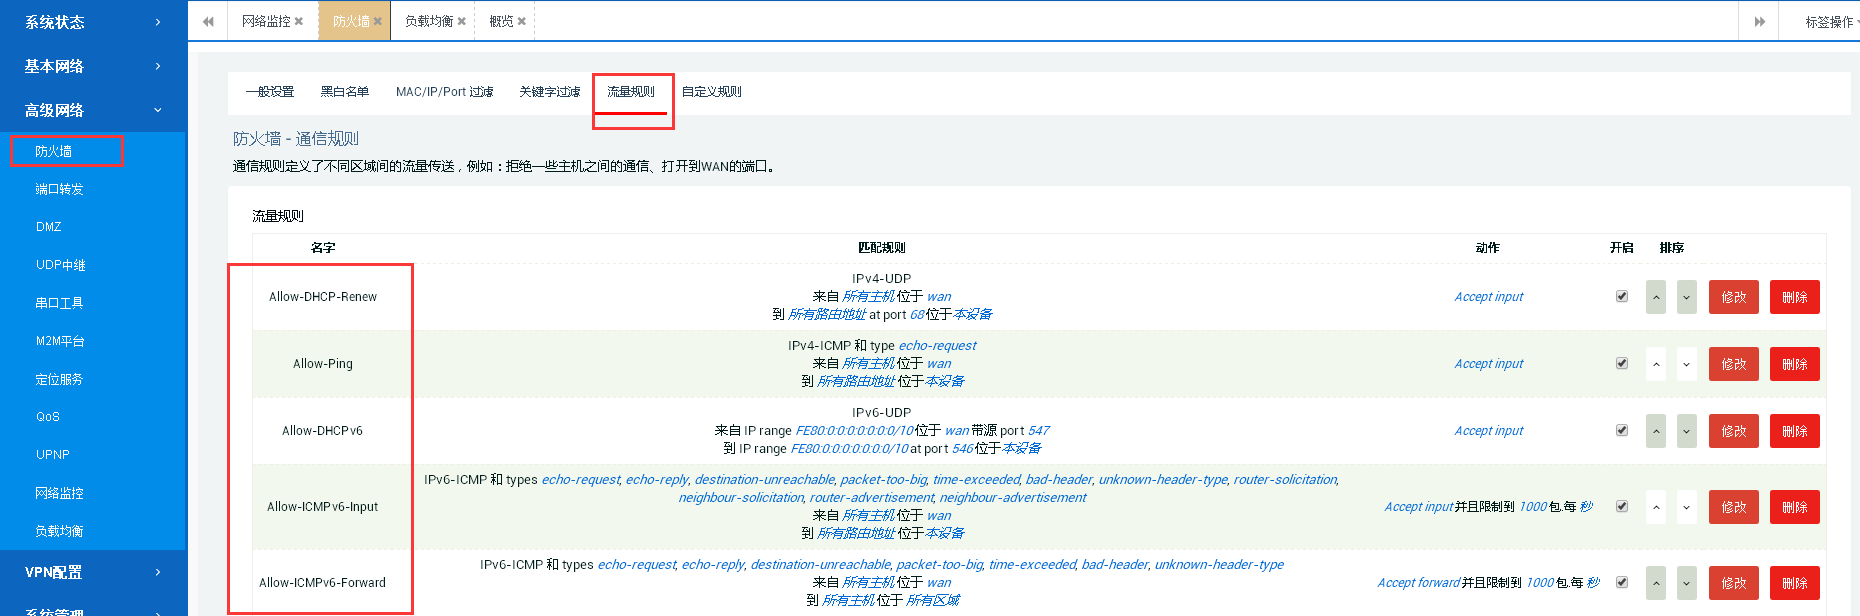Viewport: 1860px width, 616px height.
Task: Move Allow-DHCPv6 rule up
Action: (x=1656, y=431)
